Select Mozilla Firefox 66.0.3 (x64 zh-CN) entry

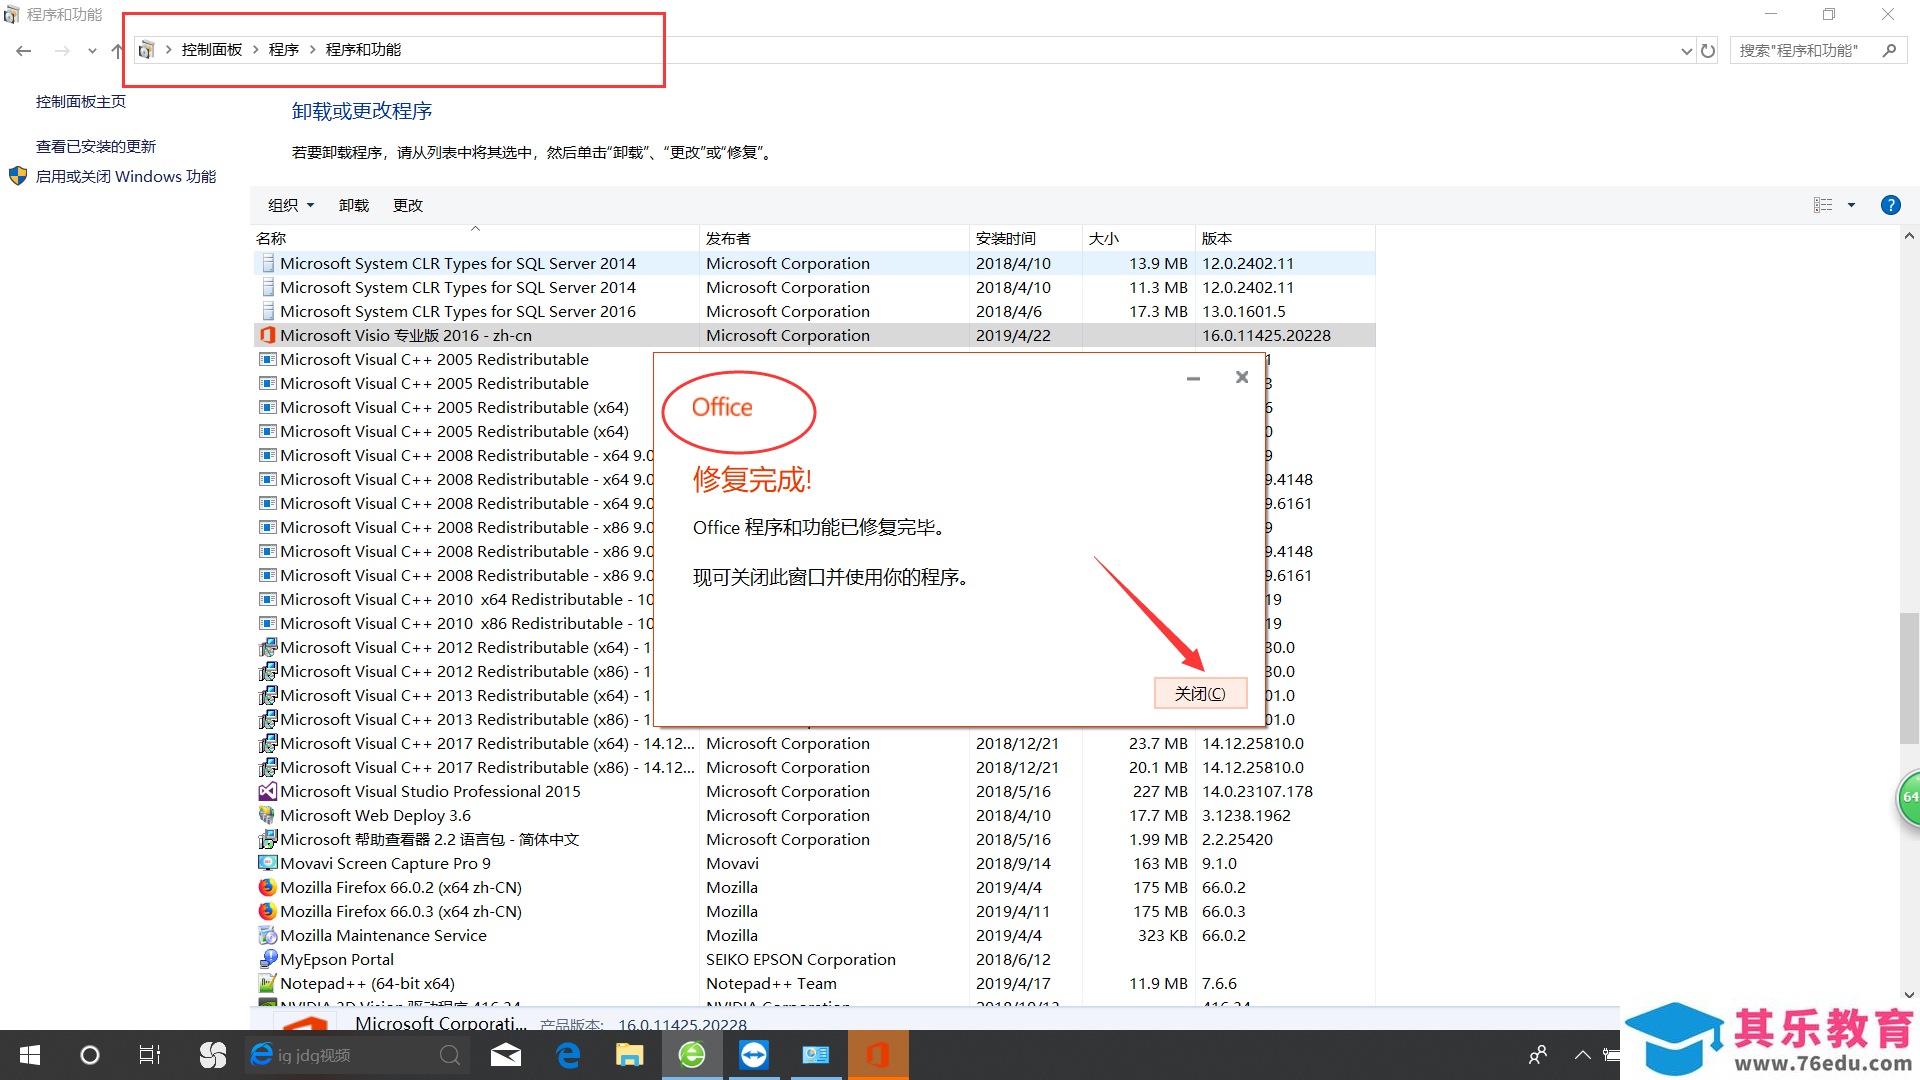[814, 911]
